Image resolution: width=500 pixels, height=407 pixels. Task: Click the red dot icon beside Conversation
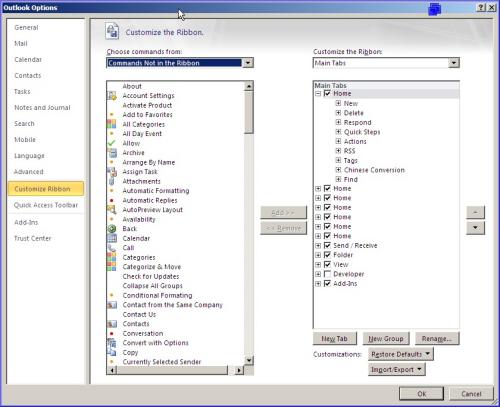click(112, 333)
